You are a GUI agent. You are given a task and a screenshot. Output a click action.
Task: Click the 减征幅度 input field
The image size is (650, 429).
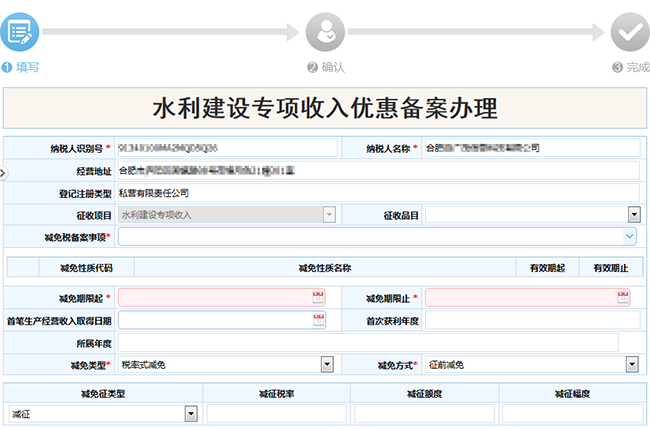[572, 413]
